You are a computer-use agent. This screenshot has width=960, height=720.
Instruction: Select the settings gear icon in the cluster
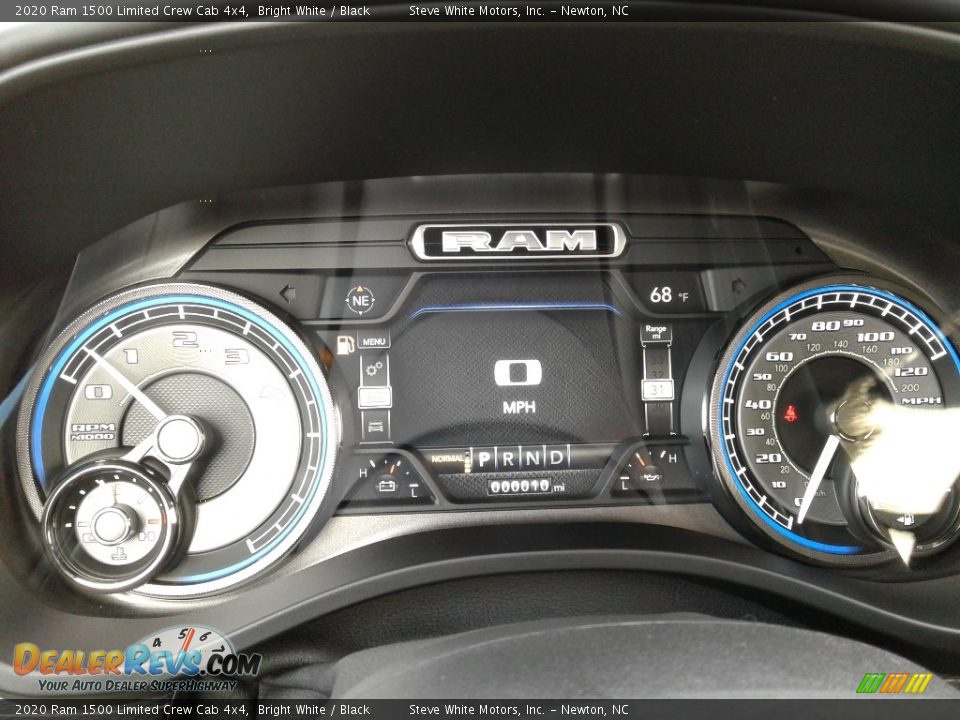click(x=372, y=369)
